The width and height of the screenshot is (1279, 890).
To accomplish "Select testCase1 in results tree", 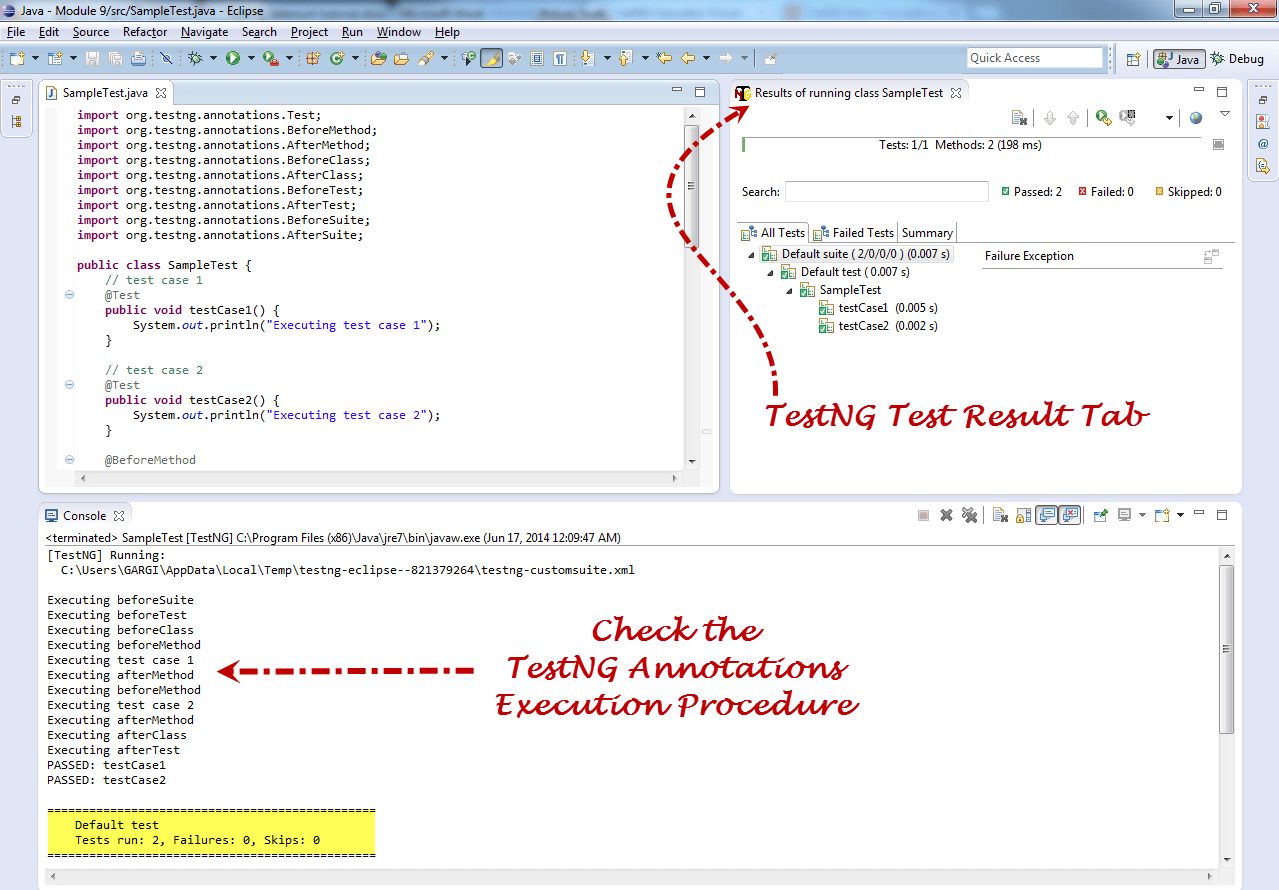I will coord(878,308).
